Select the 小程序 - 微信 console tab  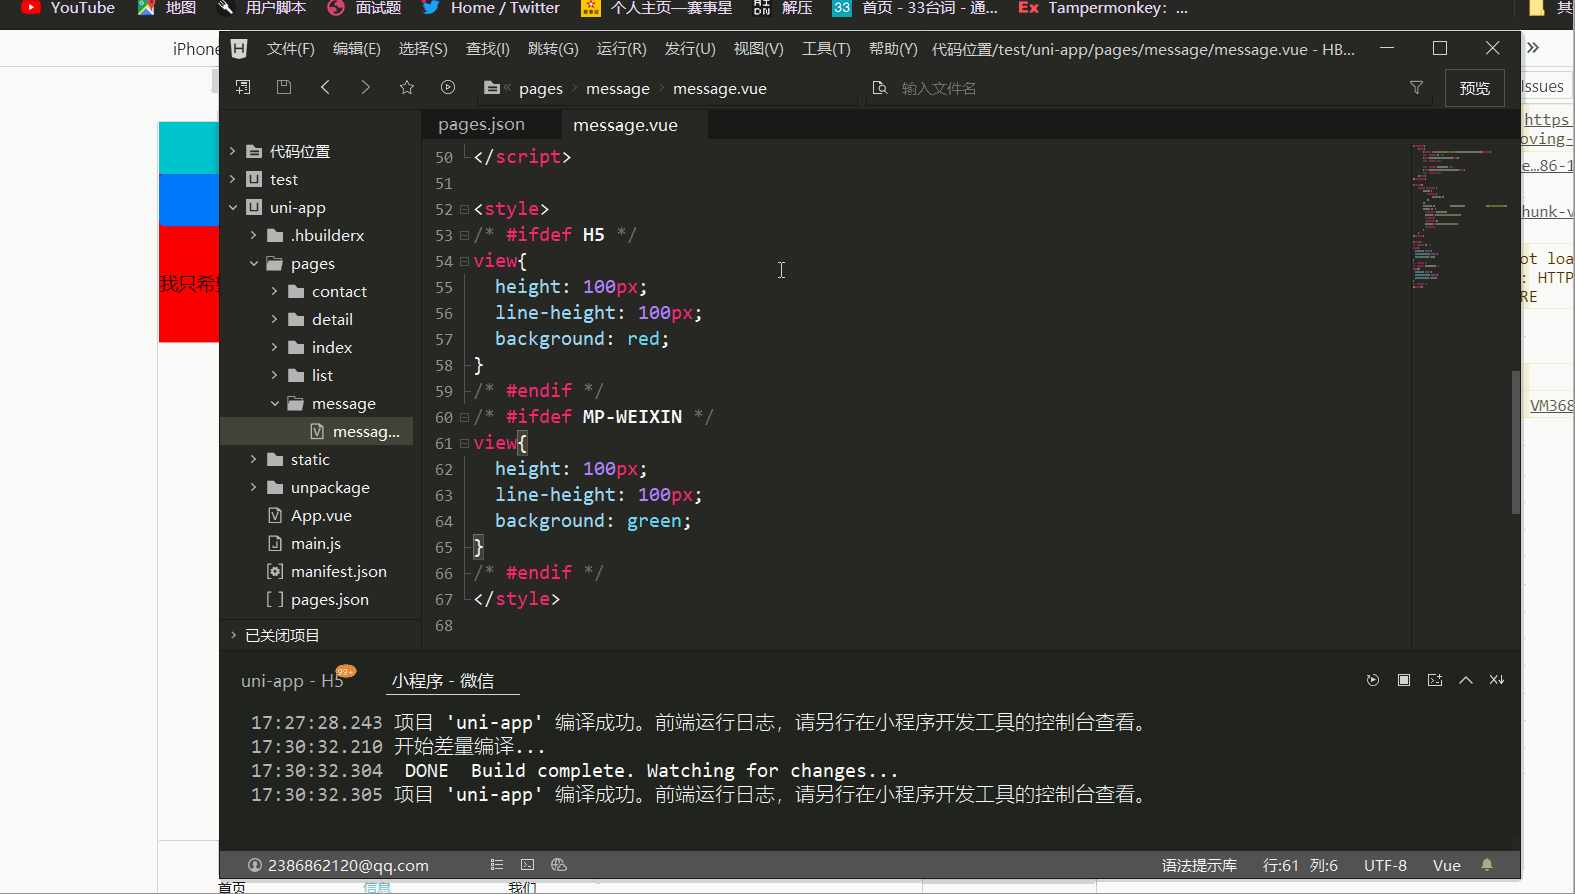pos(443,681)
